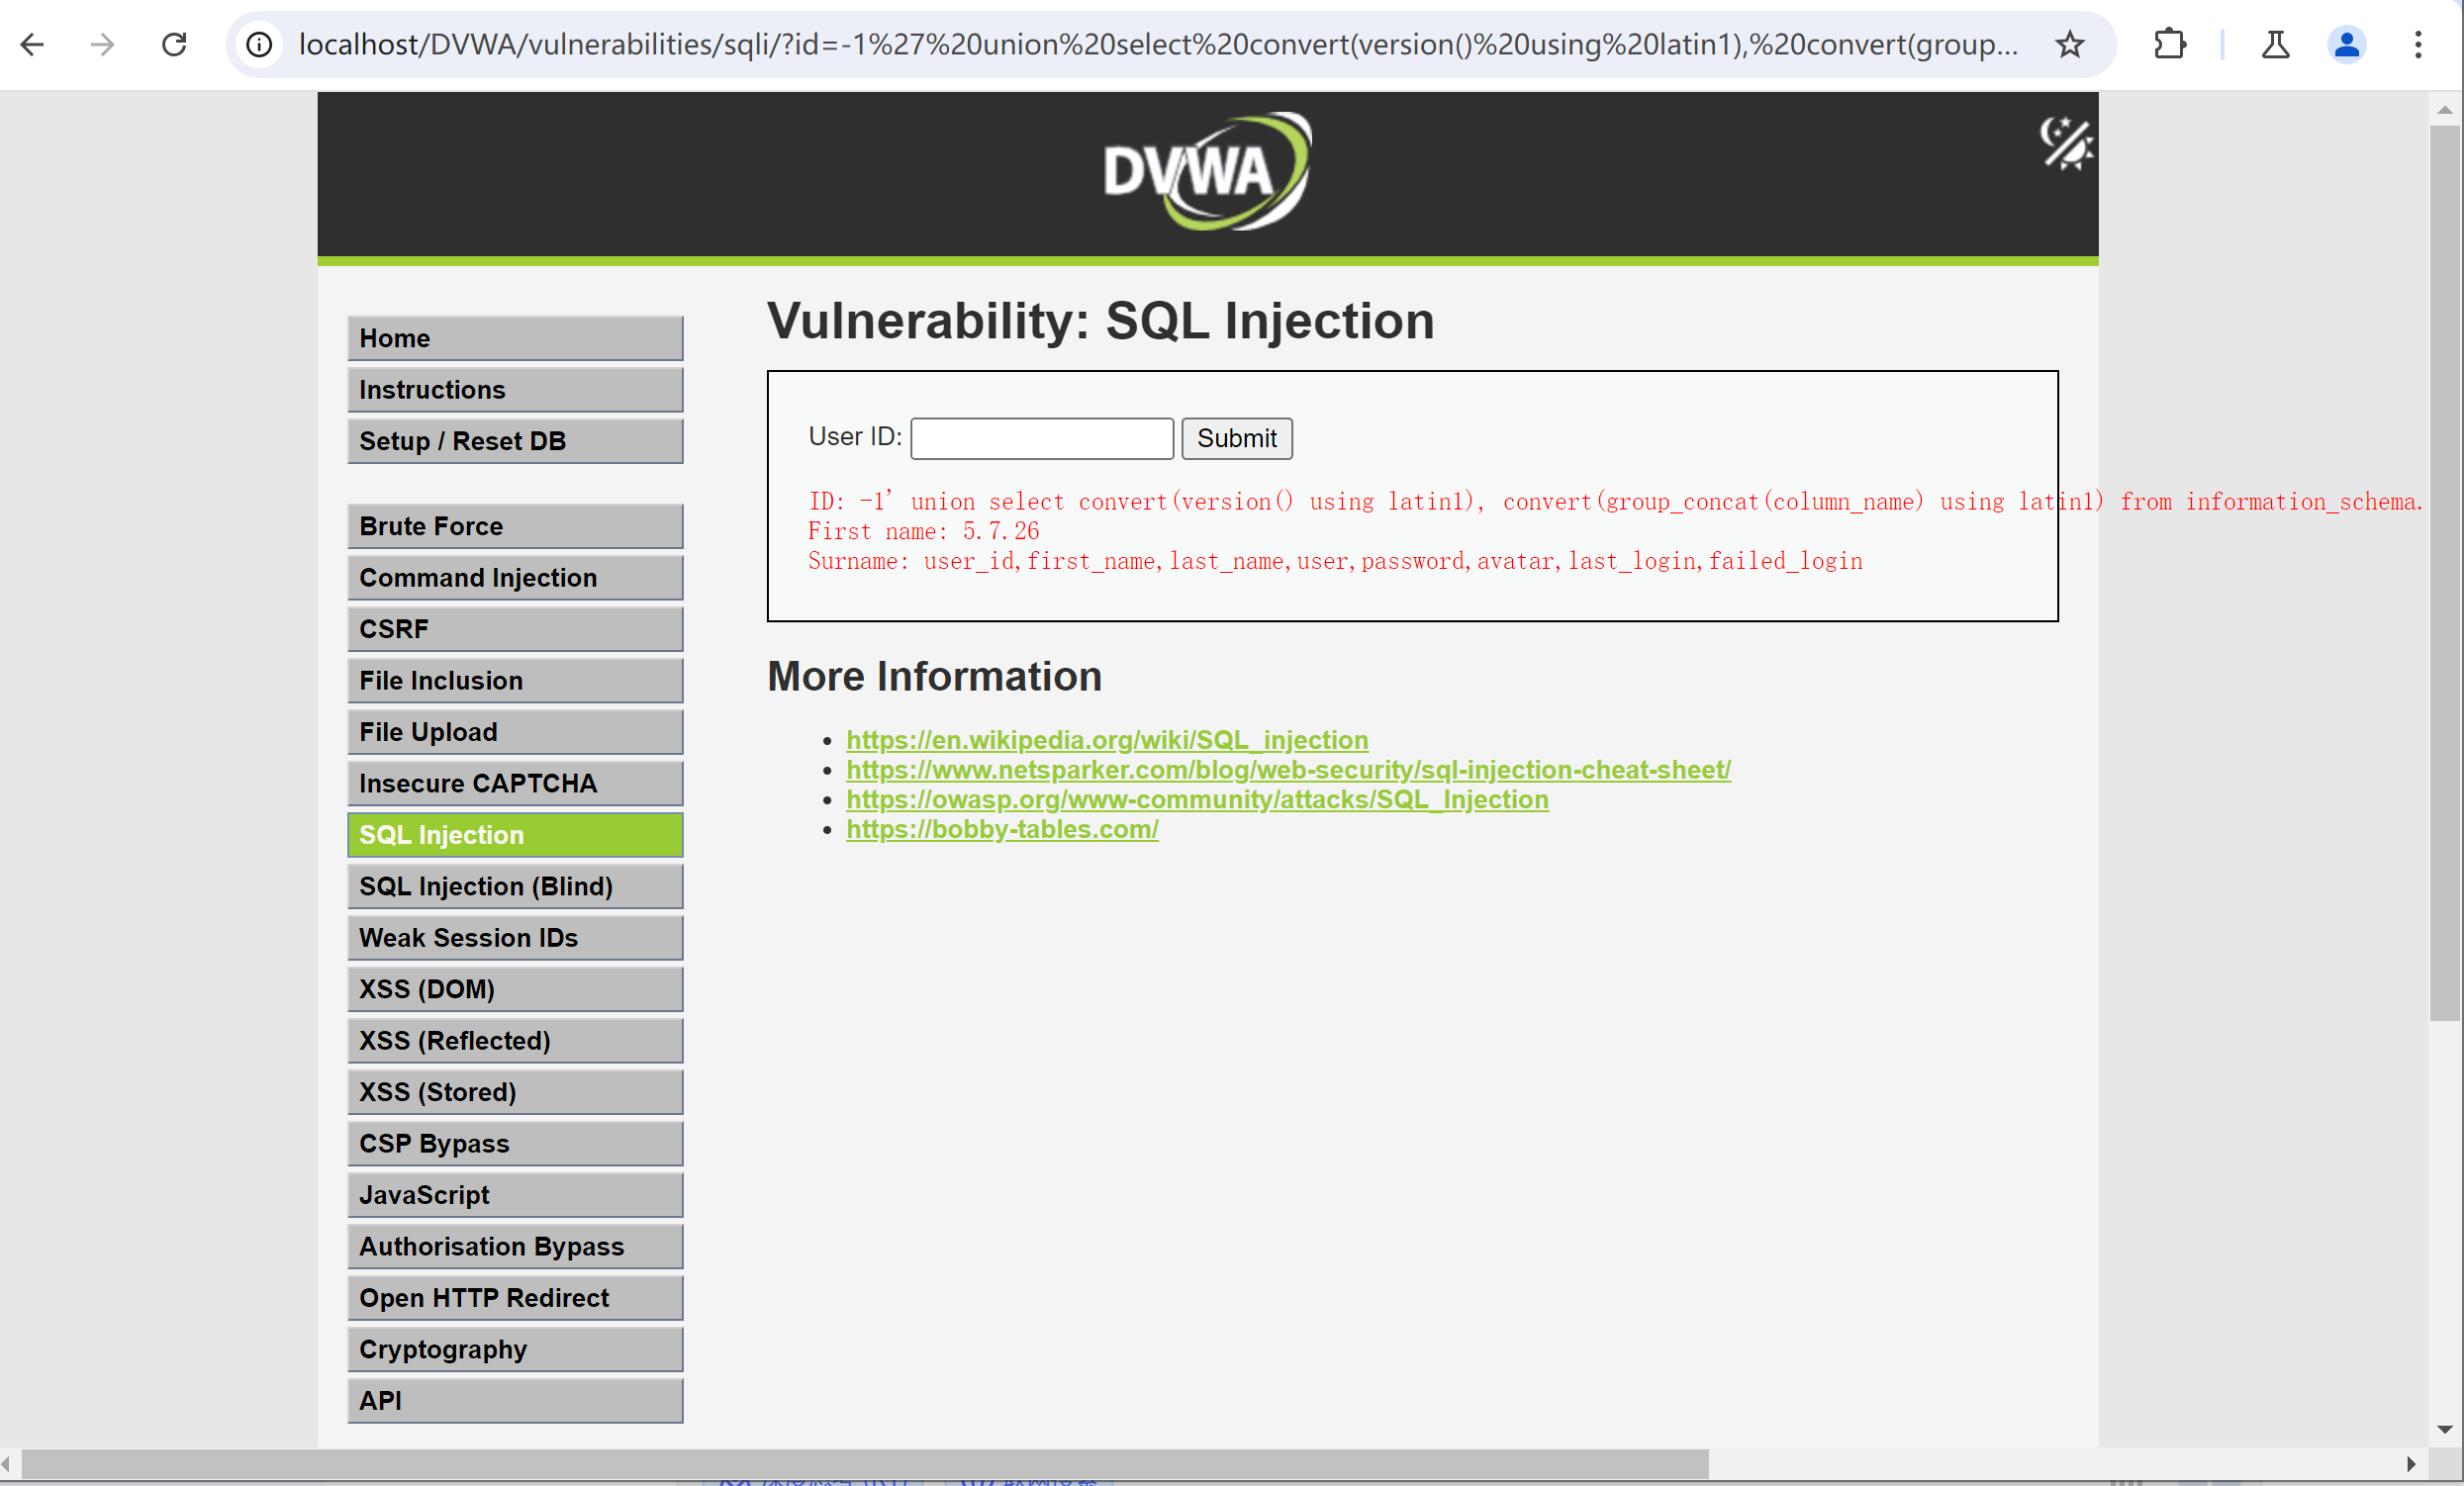This screenshot has width=2464, height=1486.
Task: Go to the Command Injection page
Action: coord(515,578)
